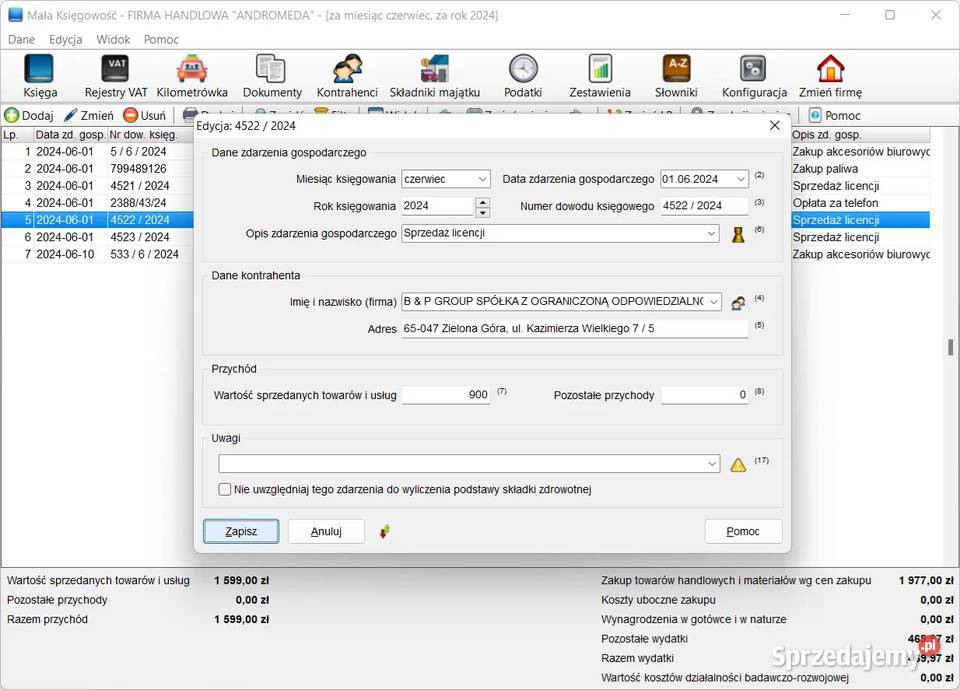Open Podatki clock icon
The width and height of the screenshot is (960, 690).
pos(522,69)
